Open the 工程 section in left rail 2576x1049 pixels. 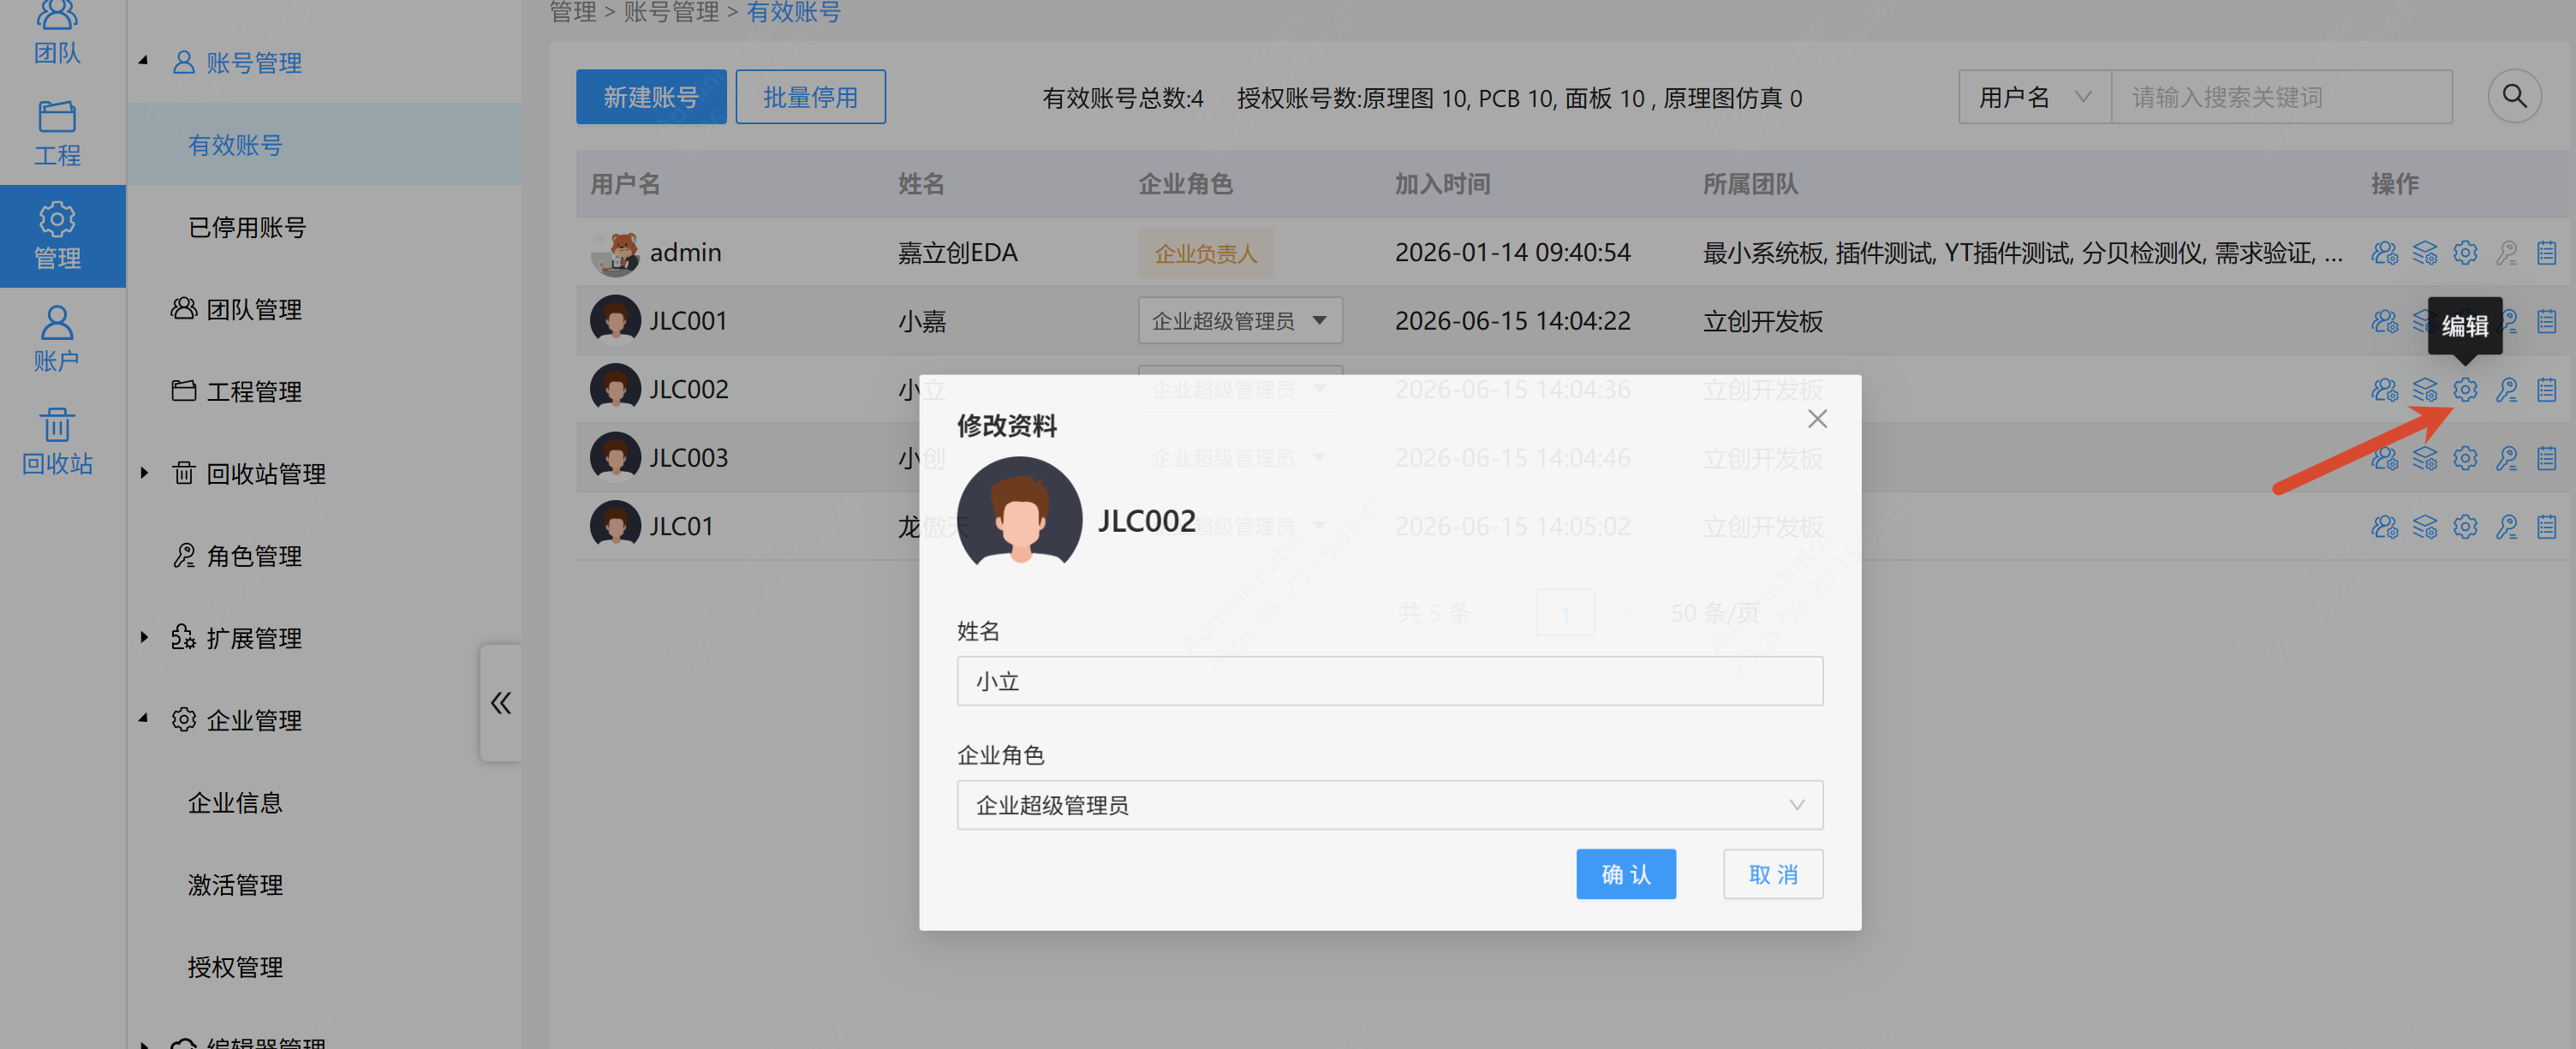click(x=57, y=134)
